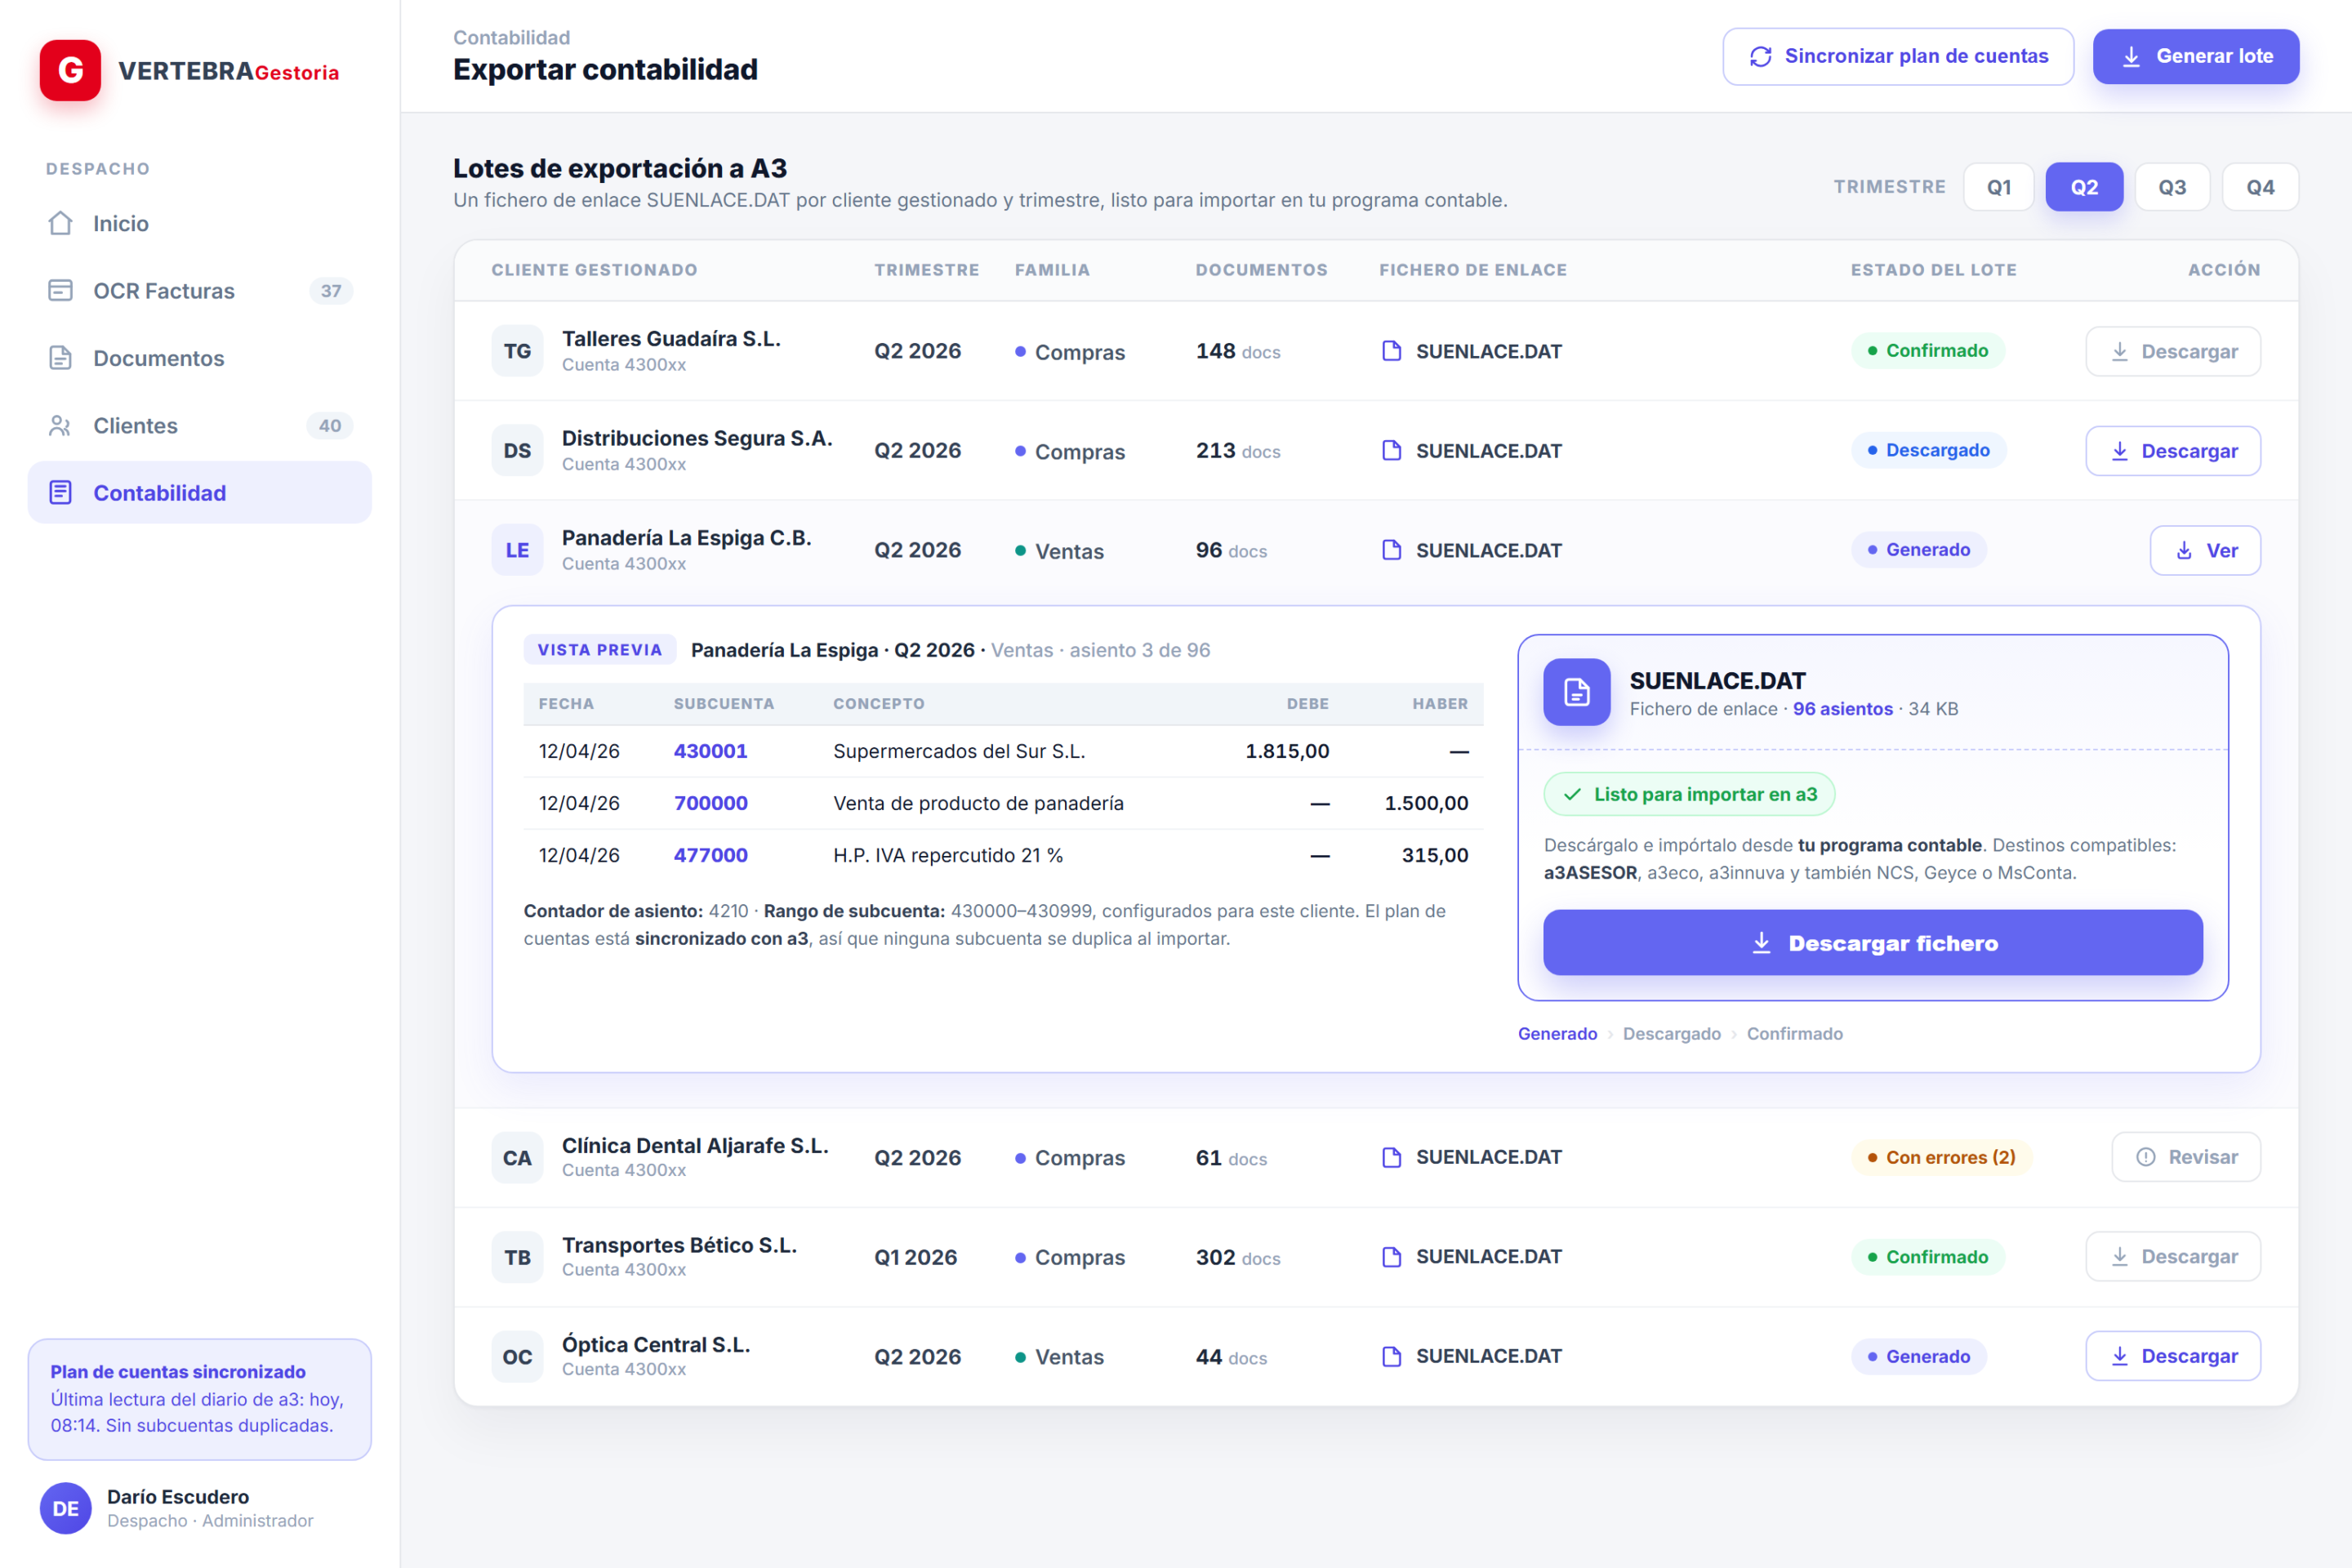Image resolution: width=2352 pixels, height=1568 pixels.
Task: Click the Darío Escudero user name
Action: click(178, 1497)
